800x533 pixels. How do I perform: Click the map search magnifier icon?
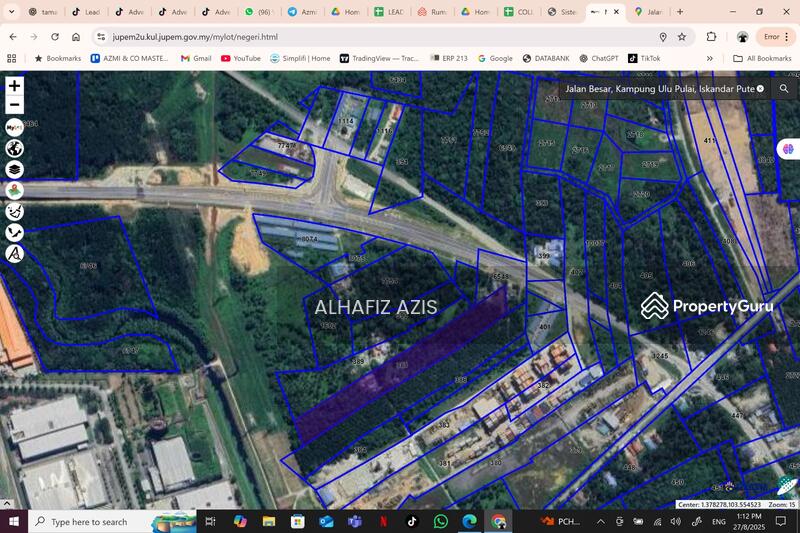coord(784,89)
